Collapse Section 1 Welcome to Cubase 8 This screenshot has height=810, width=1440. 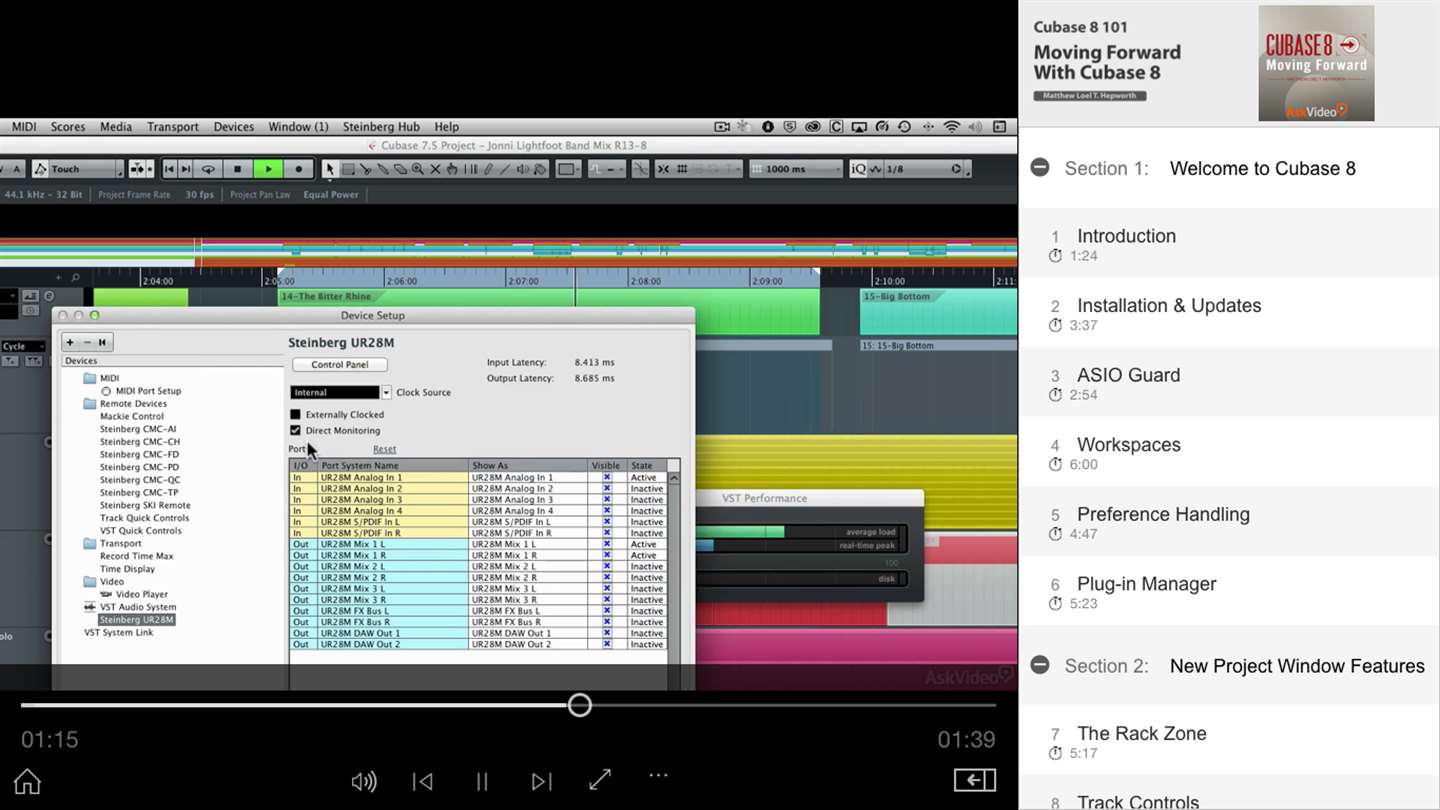point(1040,167)
